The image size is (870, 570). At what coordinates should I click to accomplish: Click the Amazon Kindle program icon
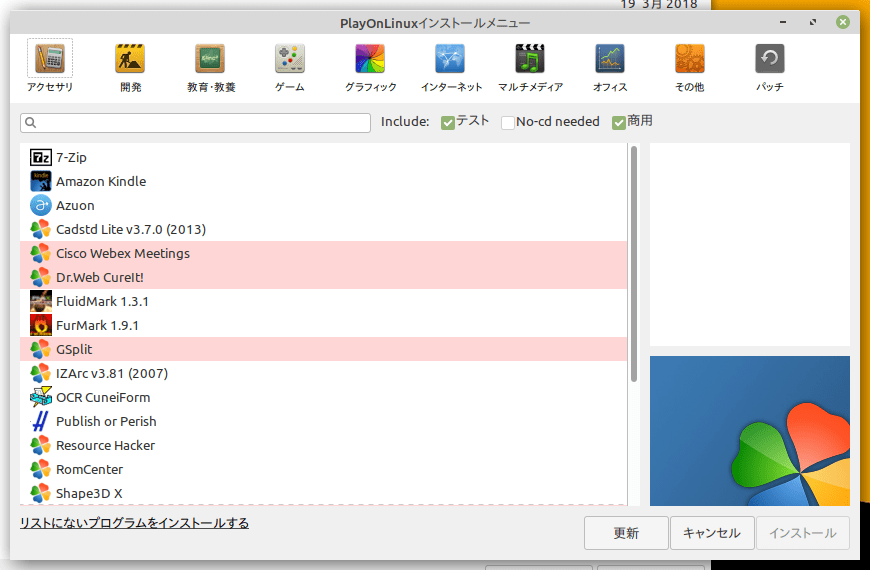[x=41, y=181]
